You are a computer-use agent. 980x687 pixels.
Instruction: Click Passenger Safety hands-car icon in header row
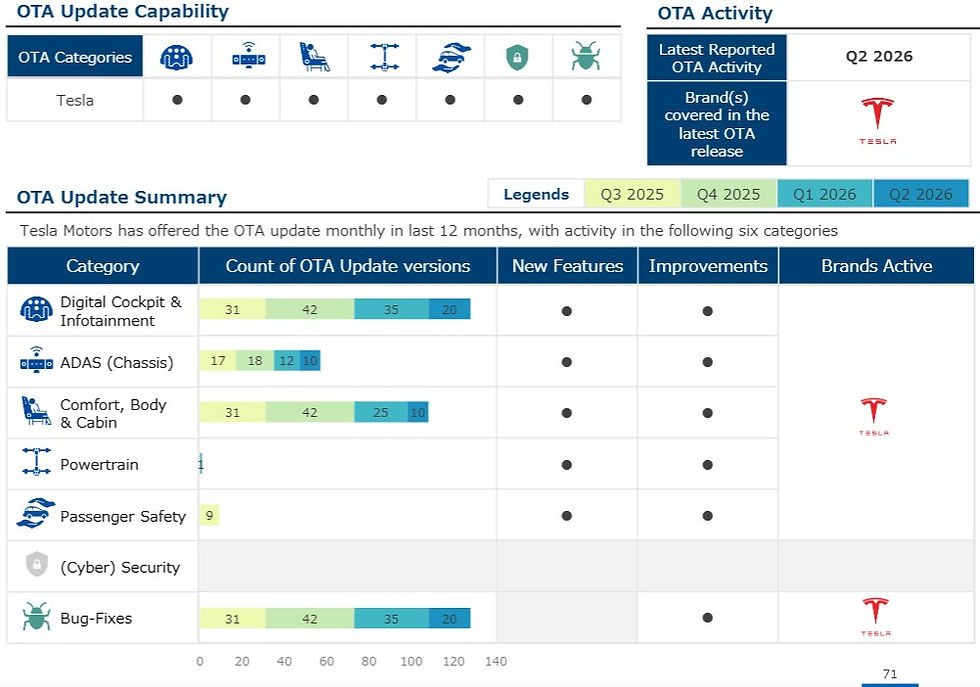(451, 57)
